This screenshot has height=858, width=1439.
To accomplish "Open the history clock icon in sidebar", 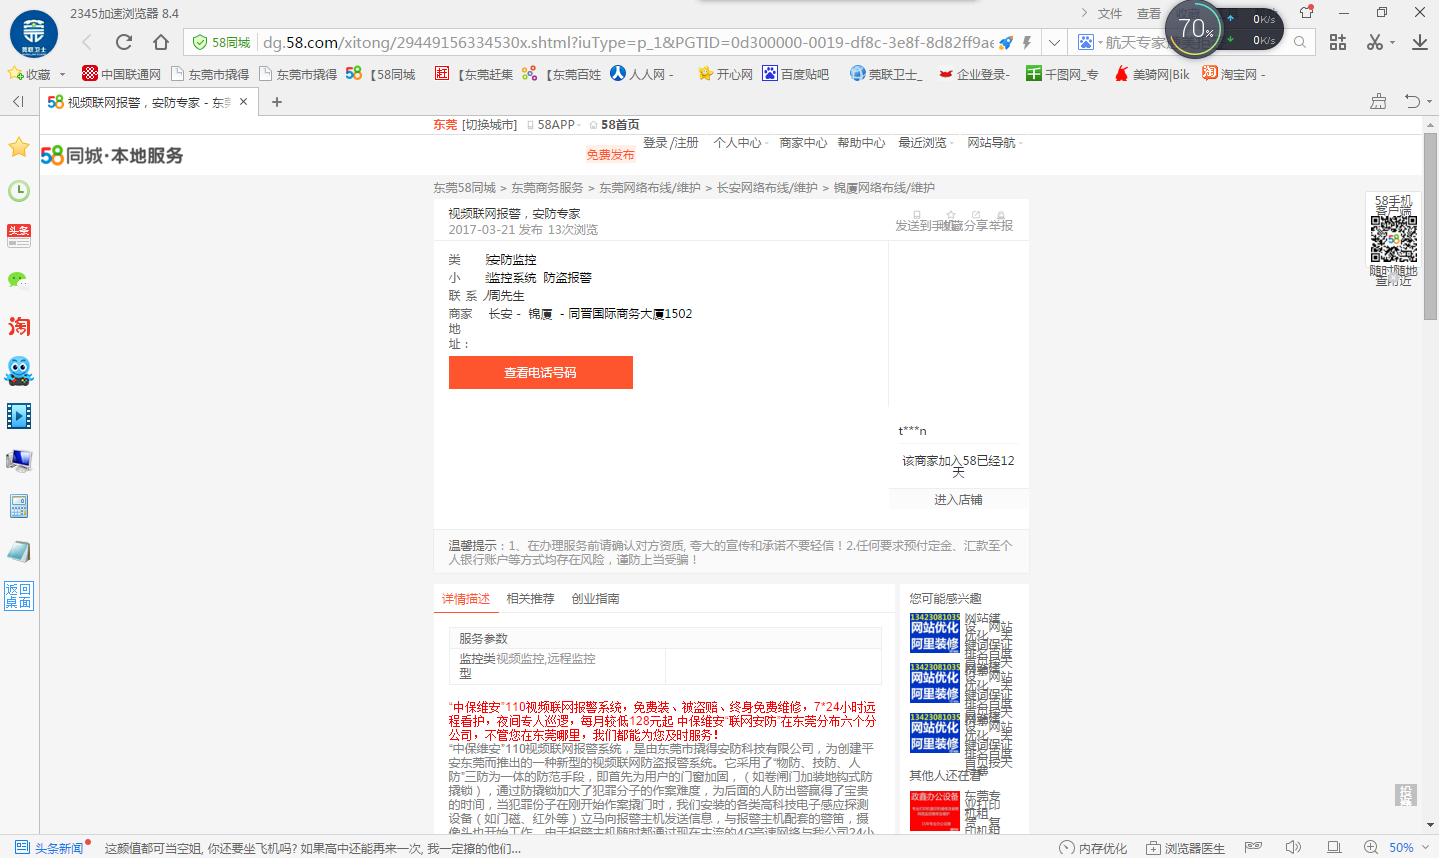I will [19, 191].
